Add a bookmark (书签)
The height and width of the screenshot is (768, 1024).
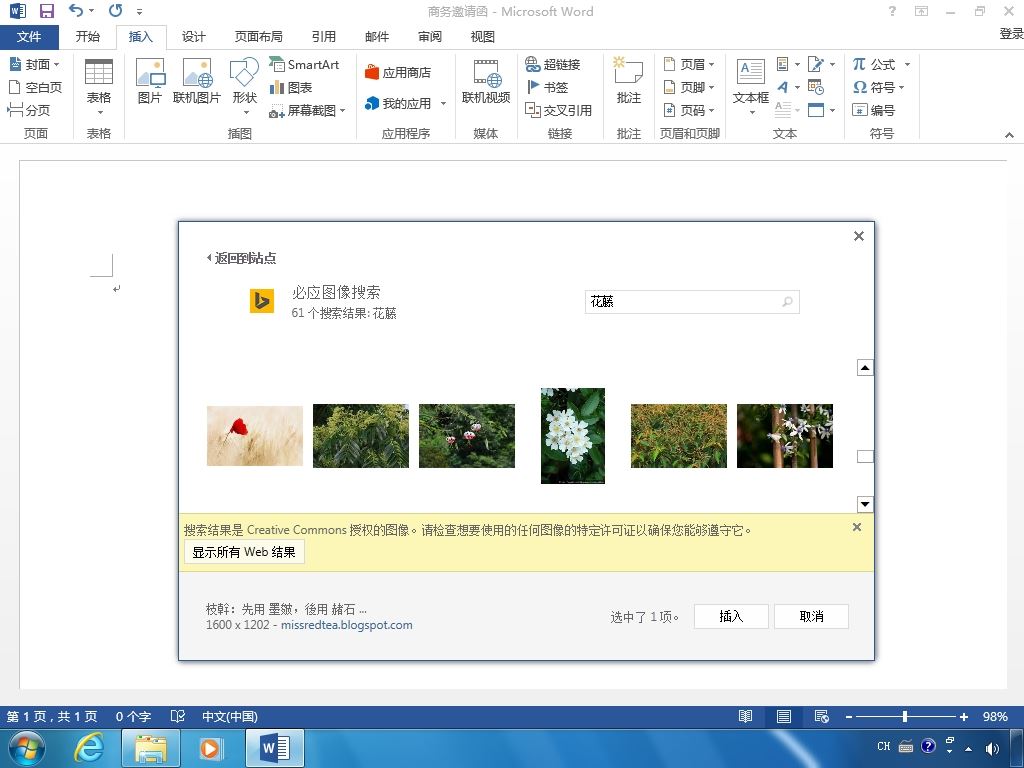547,87
